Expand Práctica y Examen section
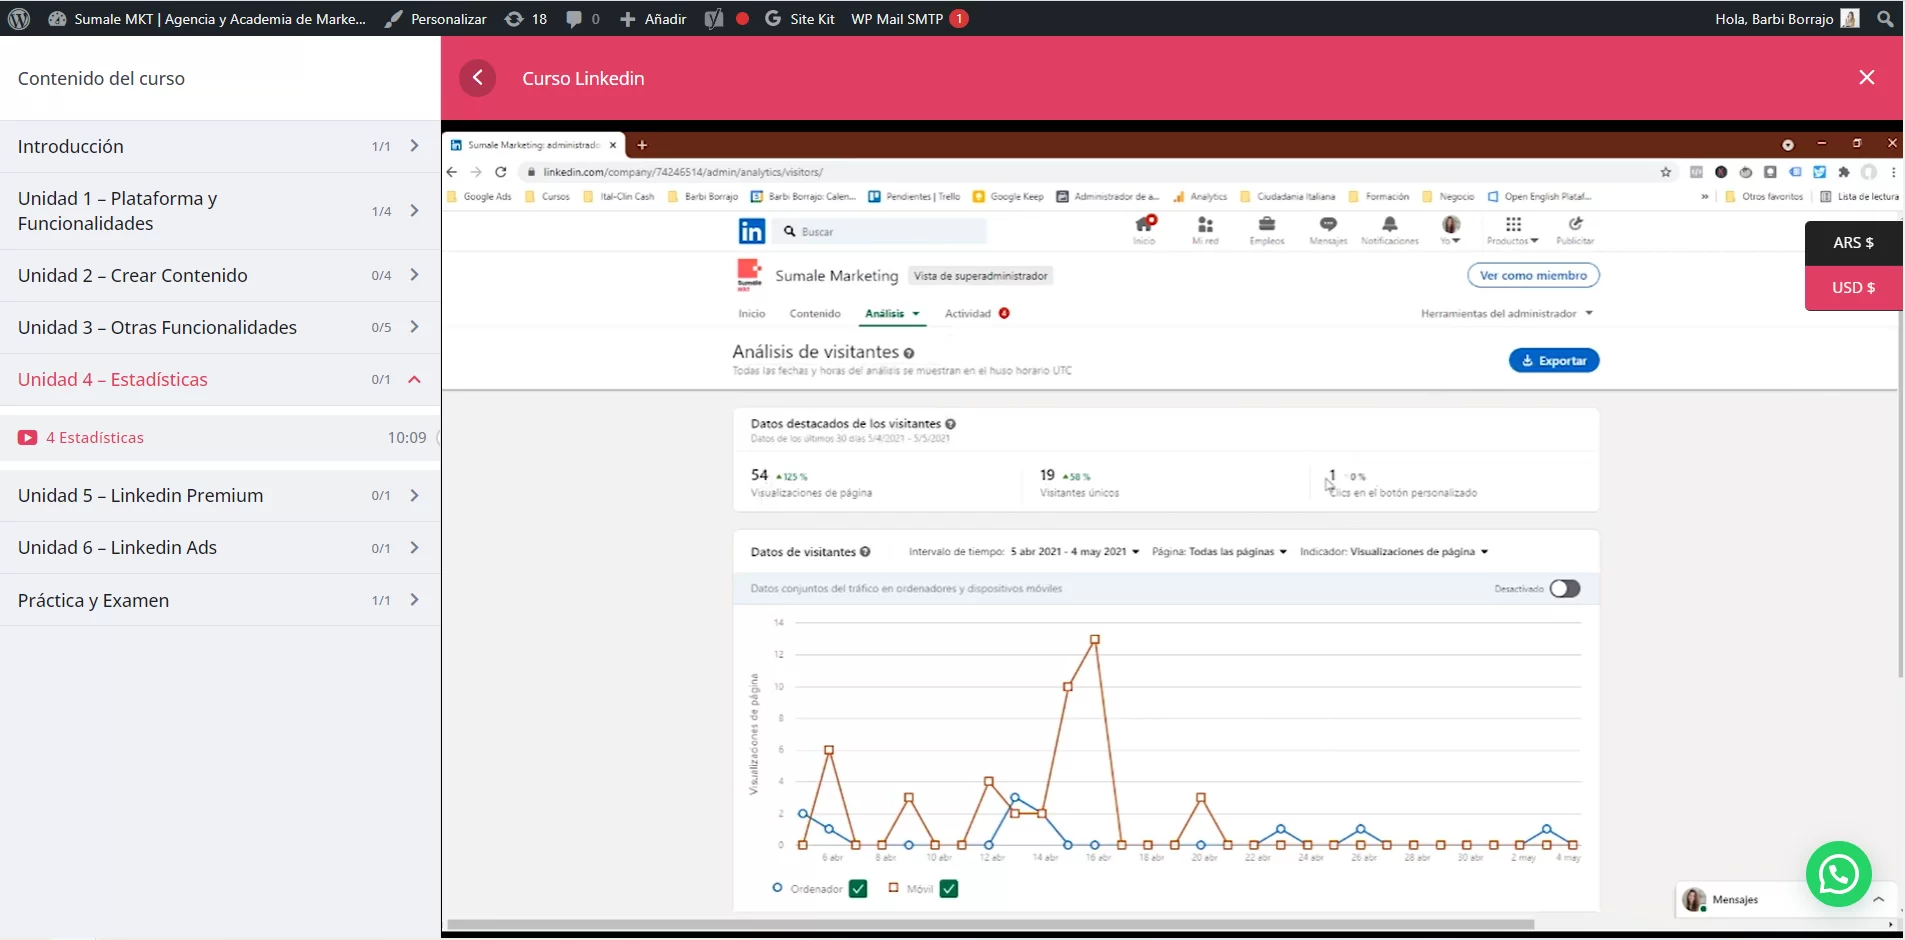The height and width of the screenshot is (940, 1905). 220,600
